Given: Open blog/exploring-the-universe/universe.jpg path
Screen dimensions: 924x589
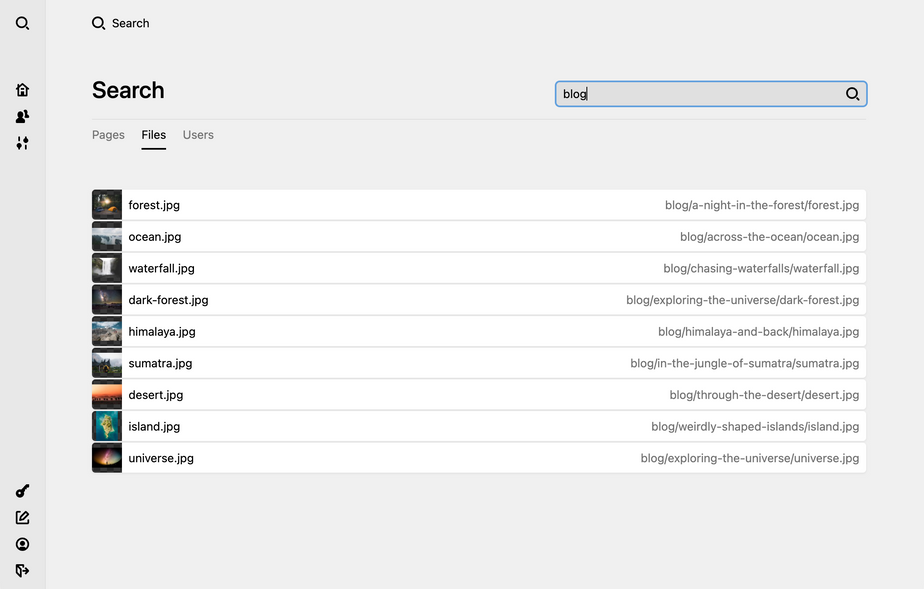Looking at the screenshot, I should (x=749, y=458).
